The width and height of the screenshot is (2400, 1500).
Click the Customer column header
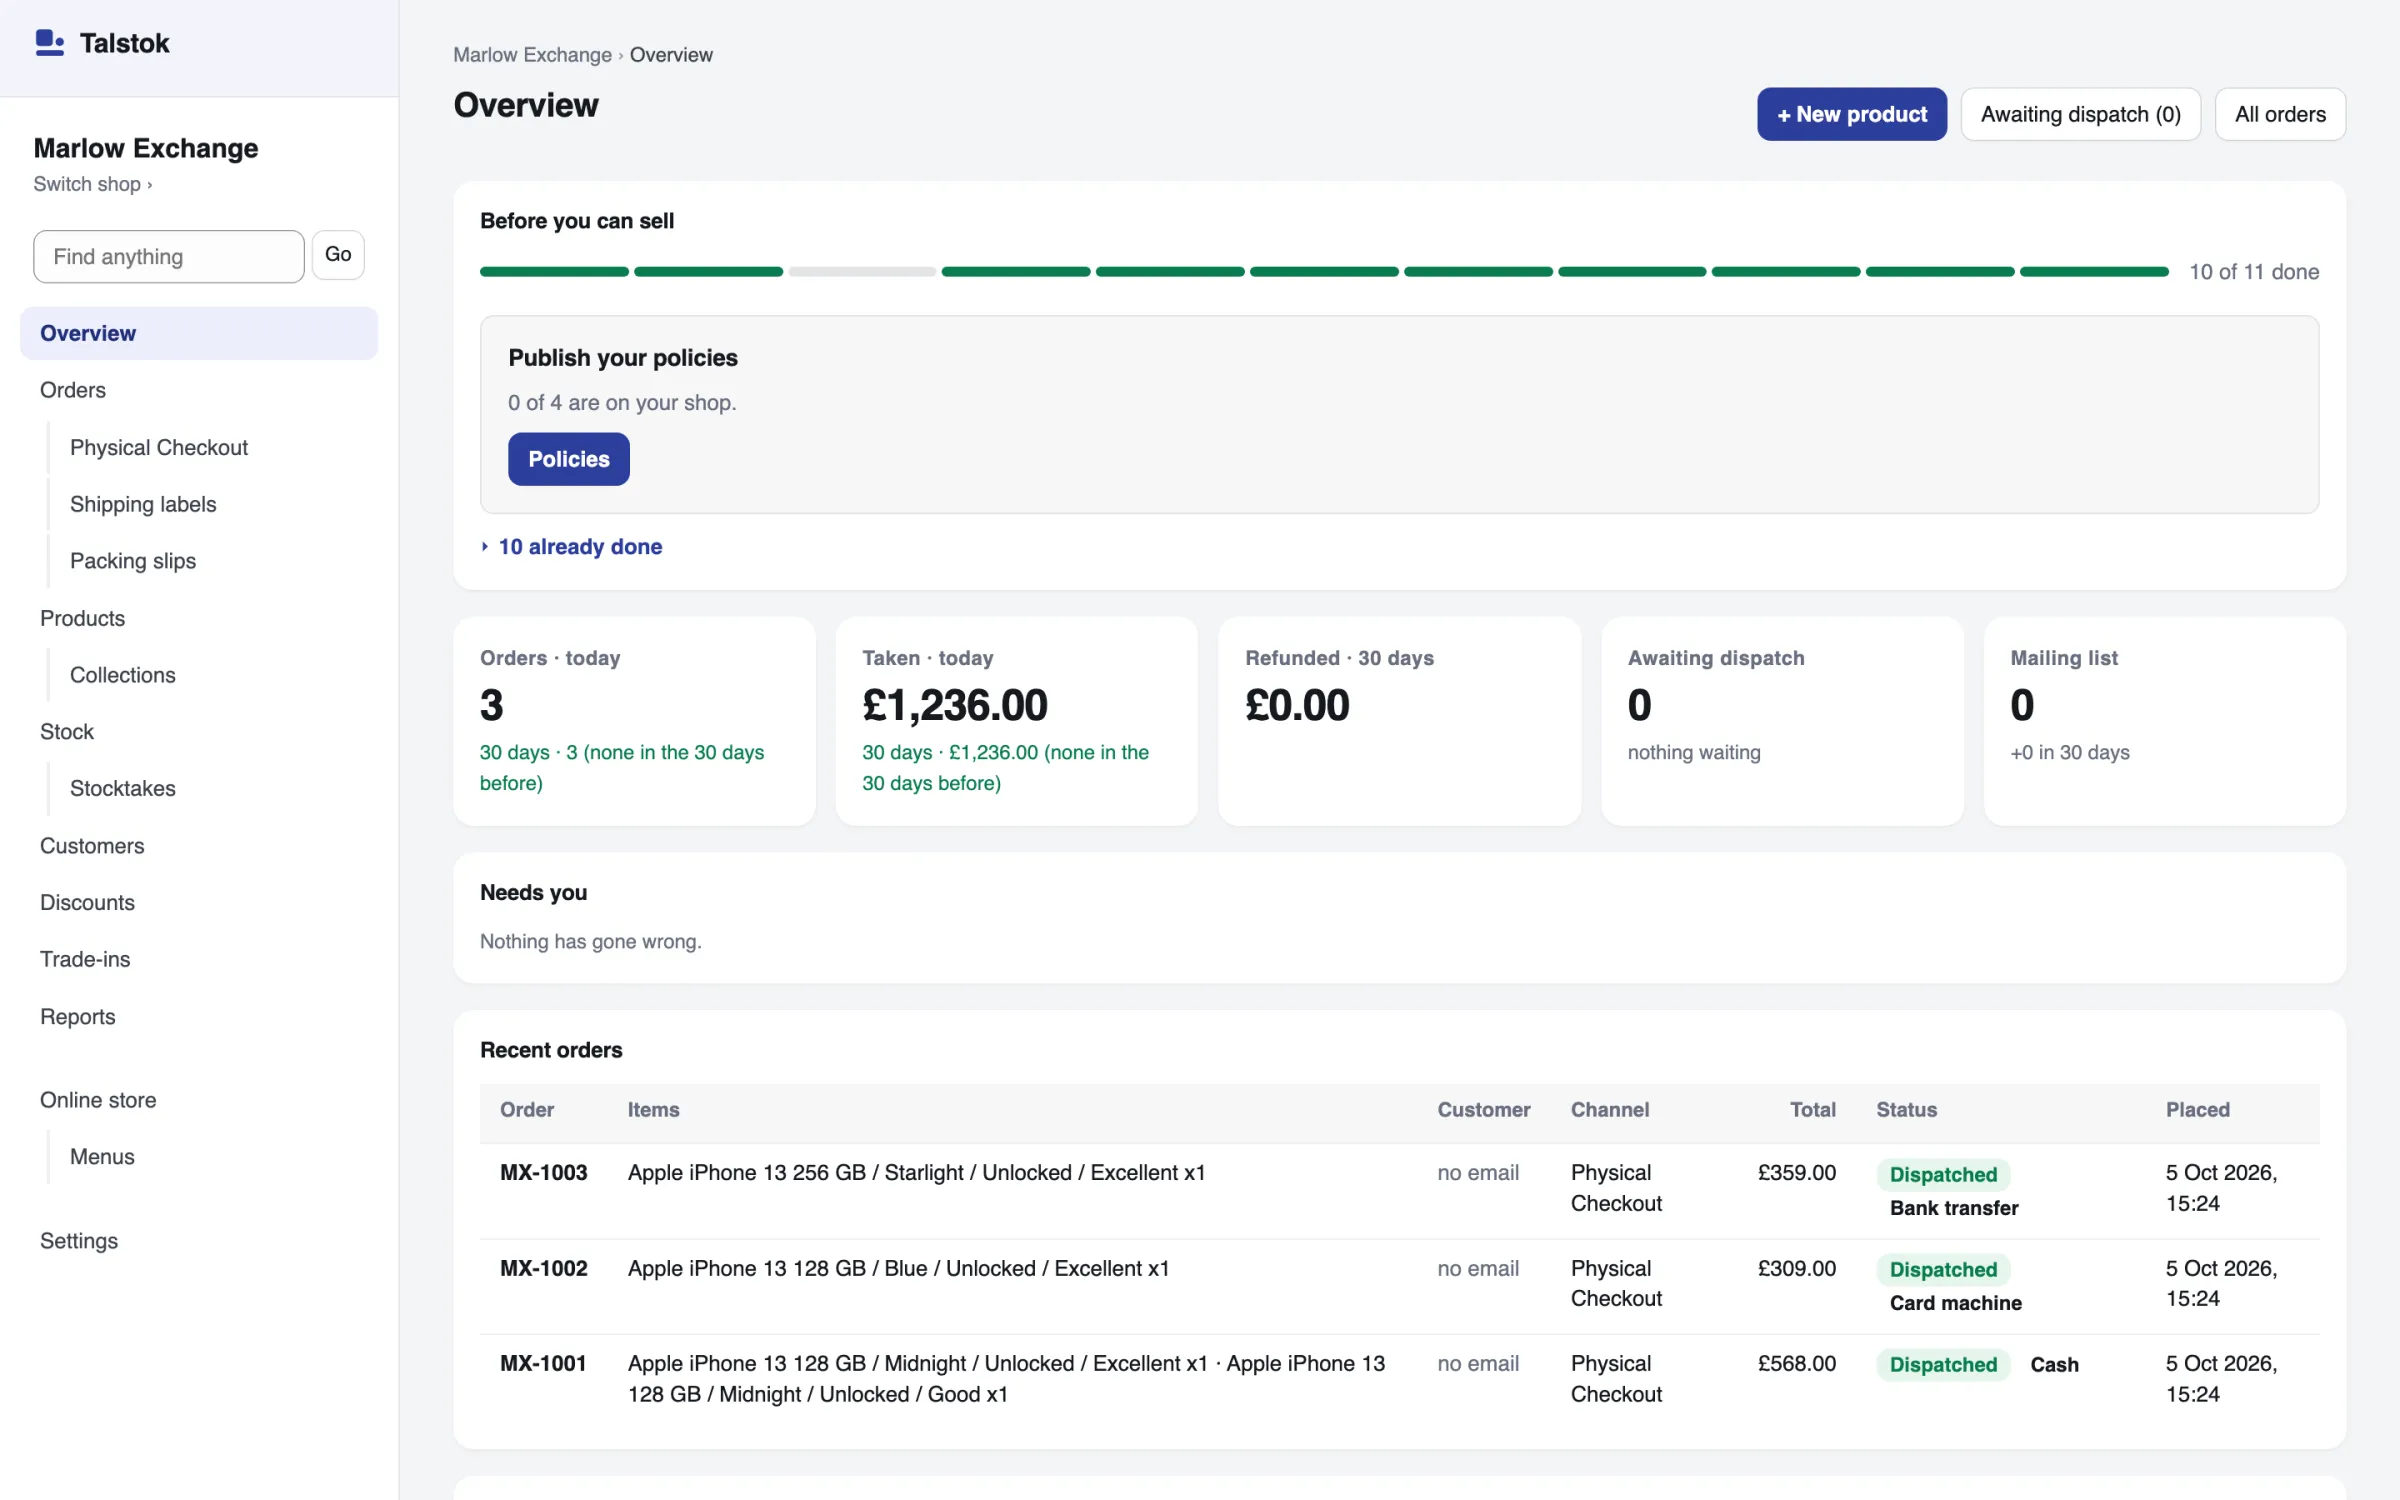click(1484, 1110)
